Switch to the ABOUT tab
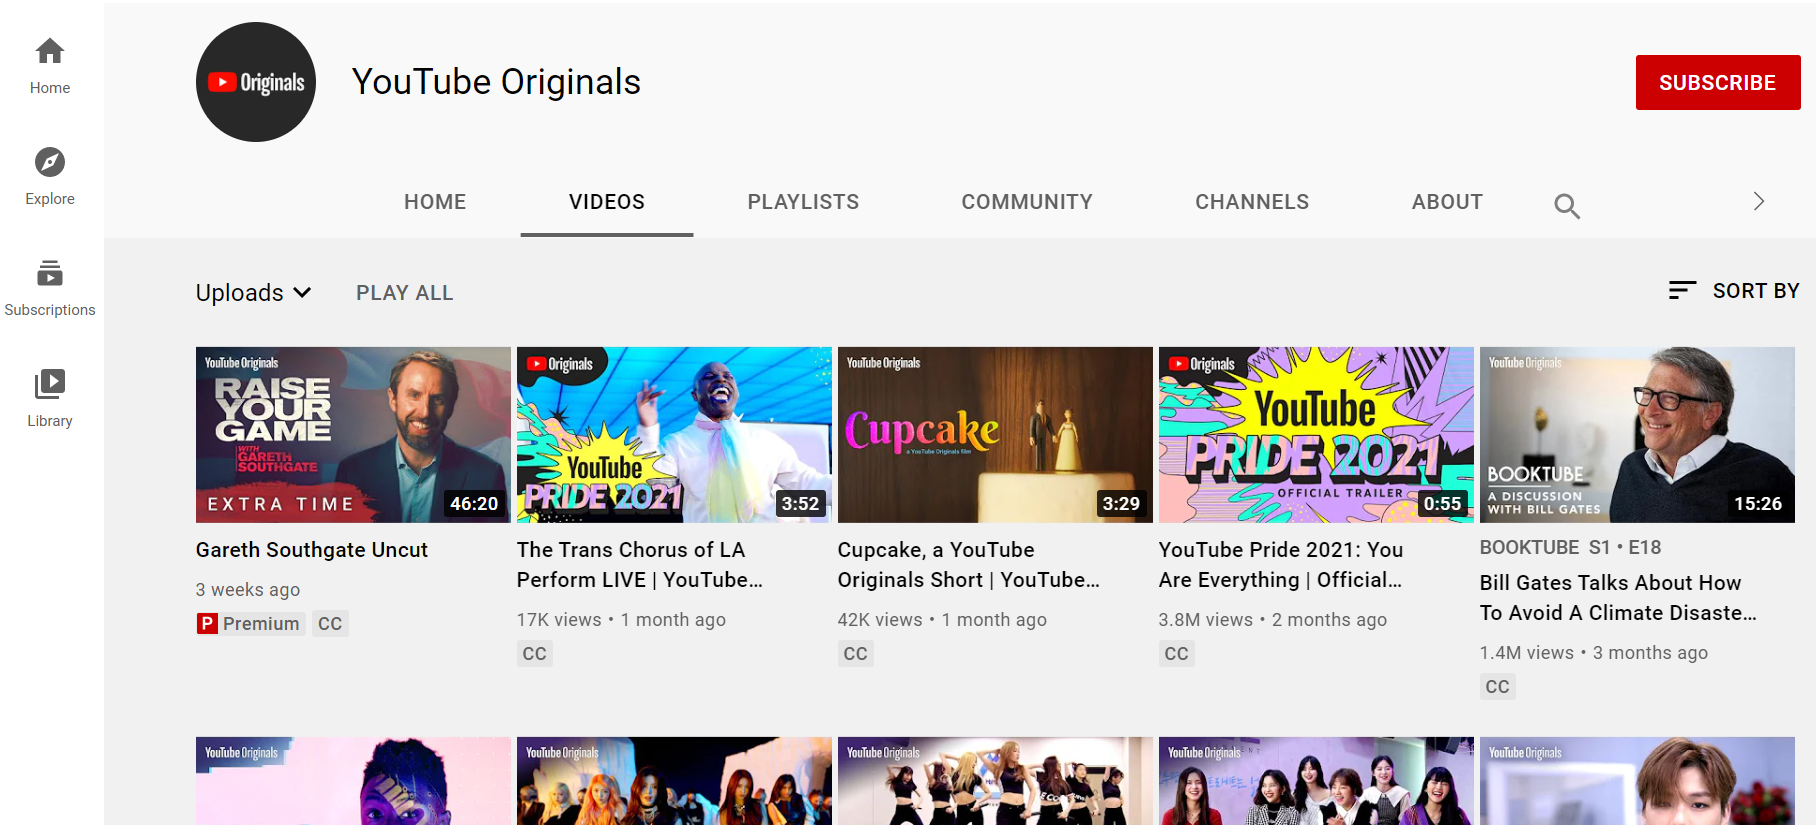The image size is (1816, 825). pyautogui.click(x=1447, y=202)
